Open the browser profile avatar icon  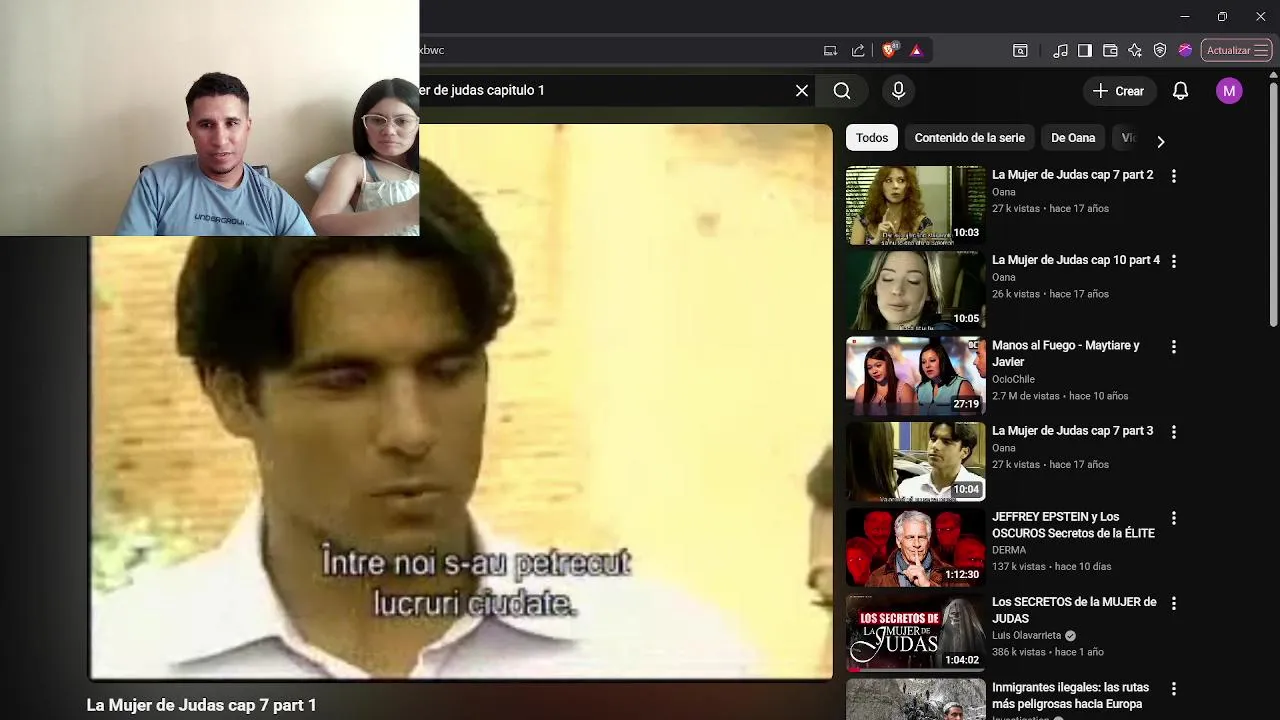pos(1185,50)
